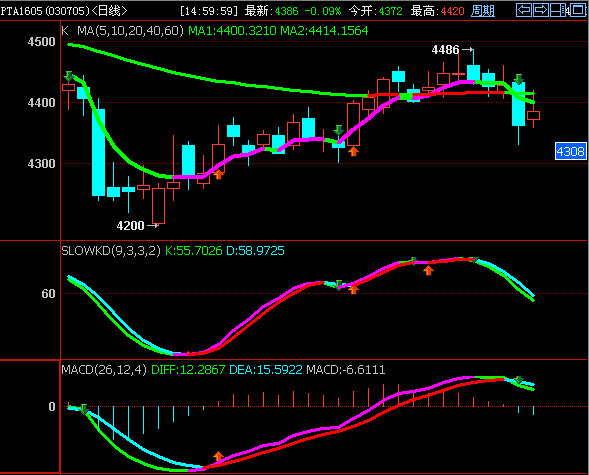Click the right-arrow forward navigation icon

[x=541, y=10]
